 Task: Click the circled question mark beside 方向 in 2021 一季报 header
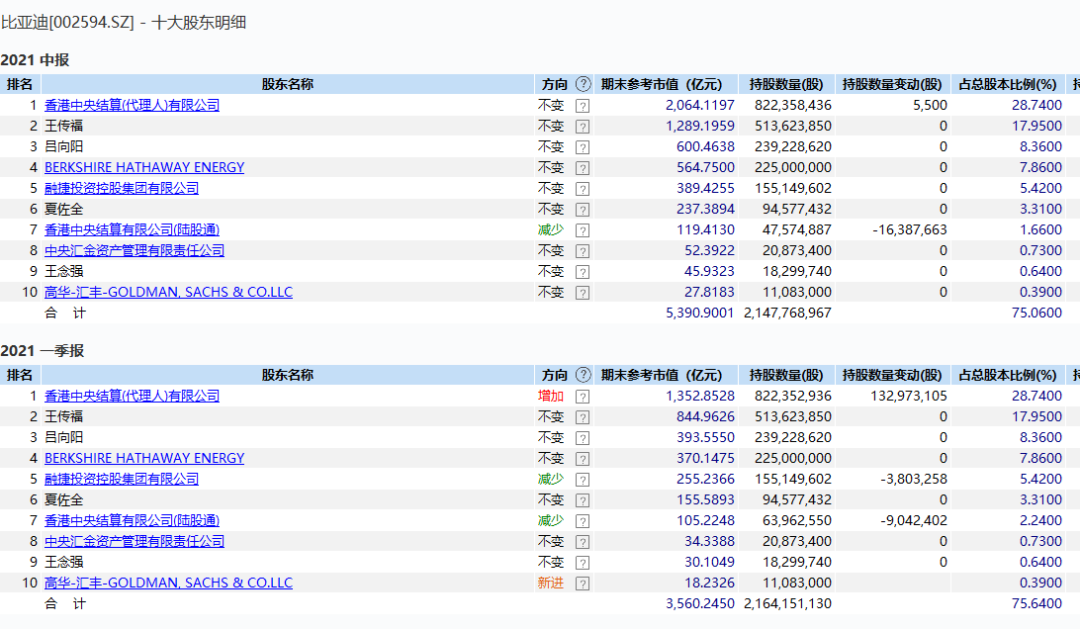(x=583, y=376)
